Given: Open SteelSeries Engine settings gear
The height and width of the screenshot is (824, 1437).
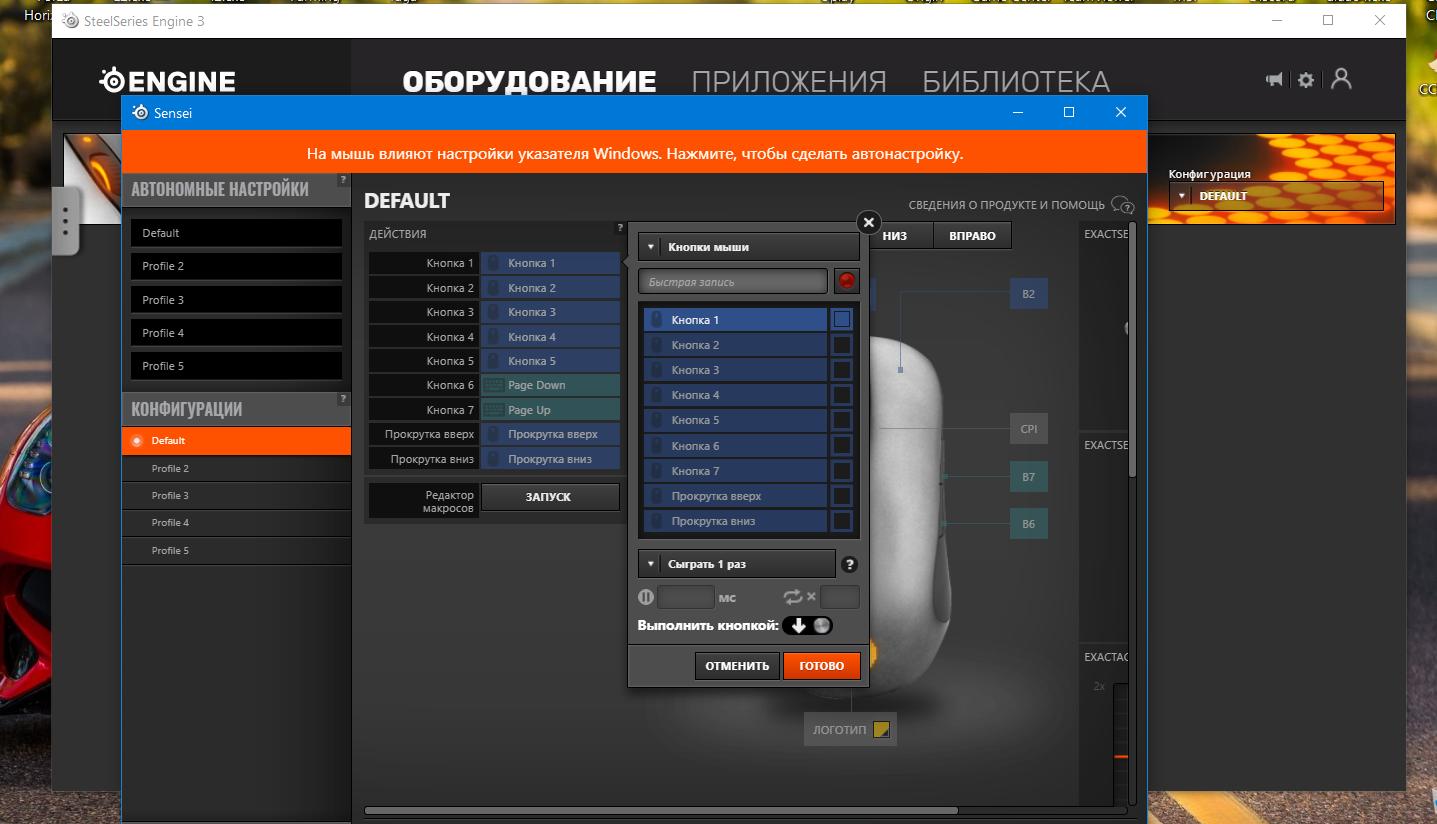Looking at the screenshot, I should pos(1305,80).
